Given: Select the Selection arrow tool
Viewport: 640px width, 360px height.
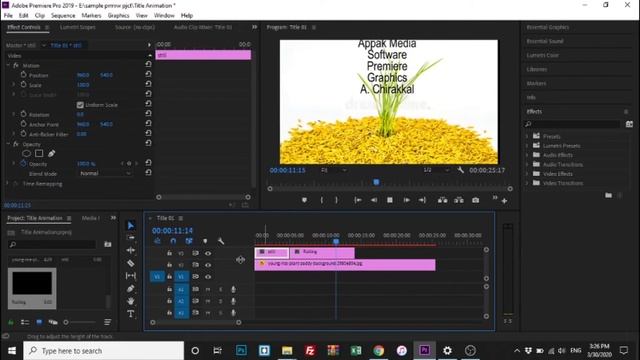Looking at the screenshot, I should (x=131, y=225).
